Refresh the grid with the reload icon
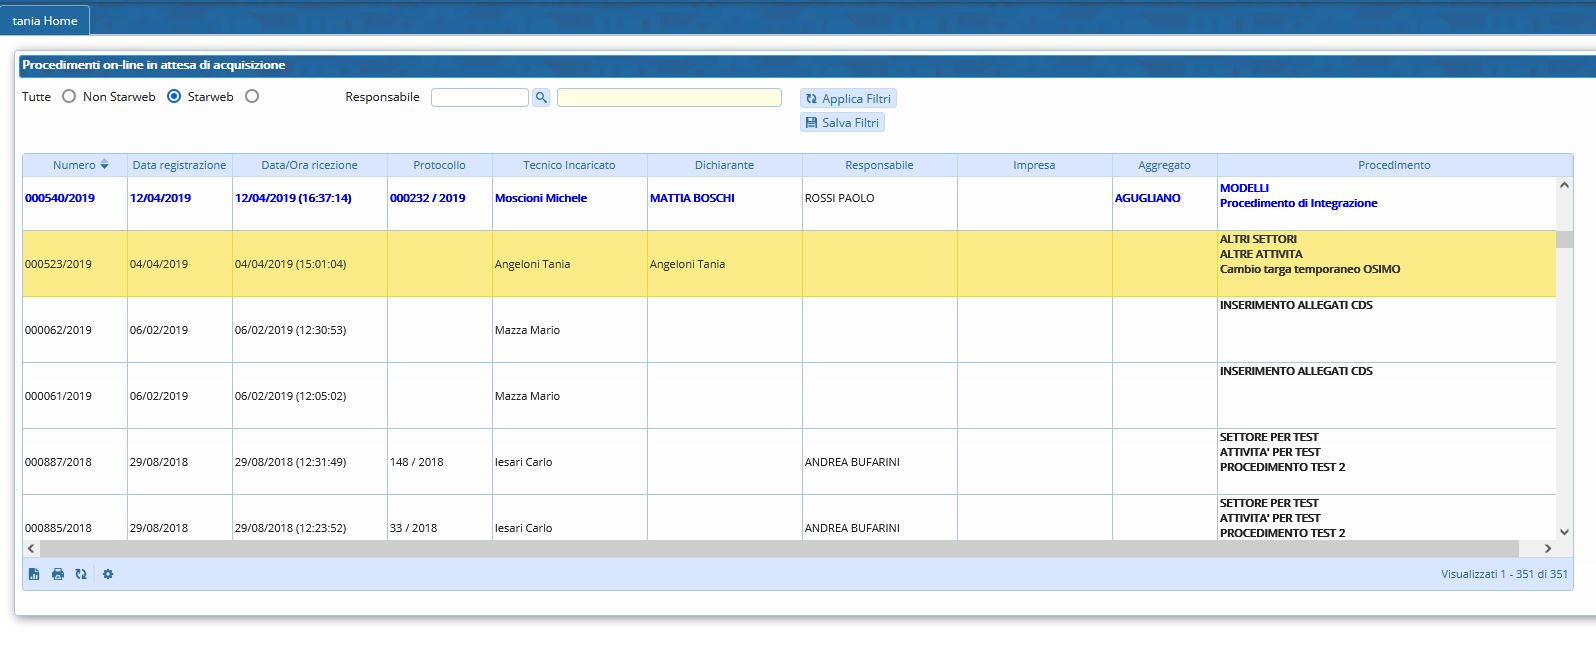This screenshot has height=651, width=1596. point(81,574)
